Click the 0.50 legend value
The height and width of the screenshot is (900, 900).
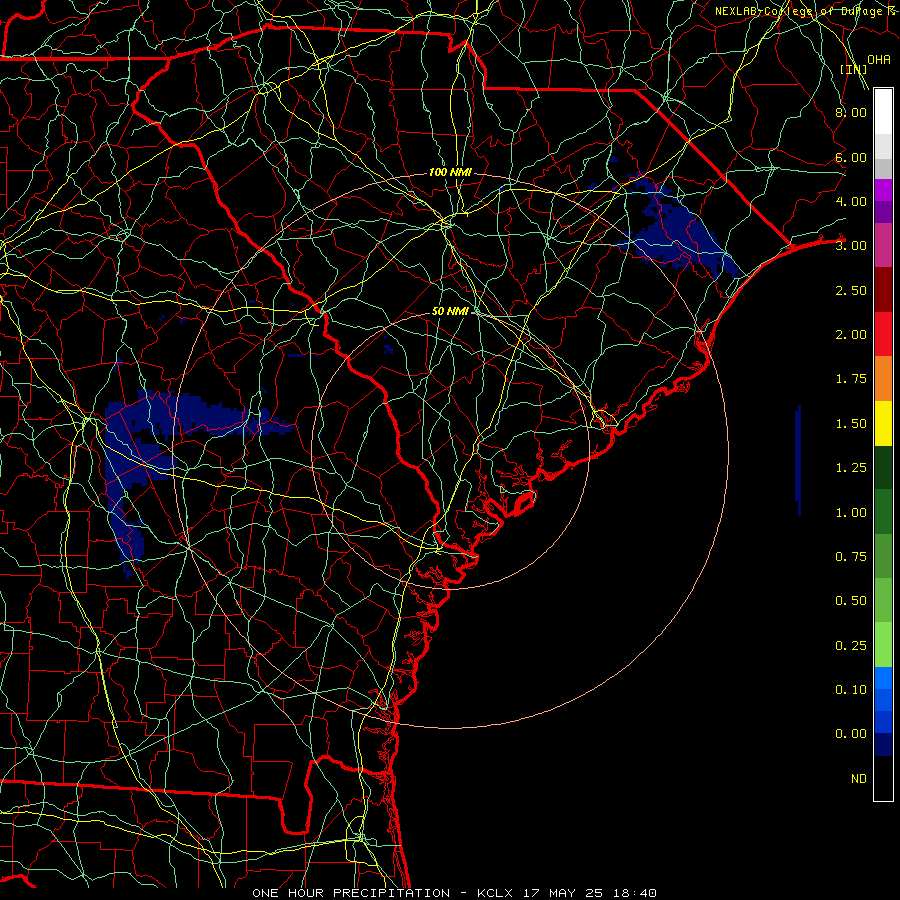click(x=850, y=601)
